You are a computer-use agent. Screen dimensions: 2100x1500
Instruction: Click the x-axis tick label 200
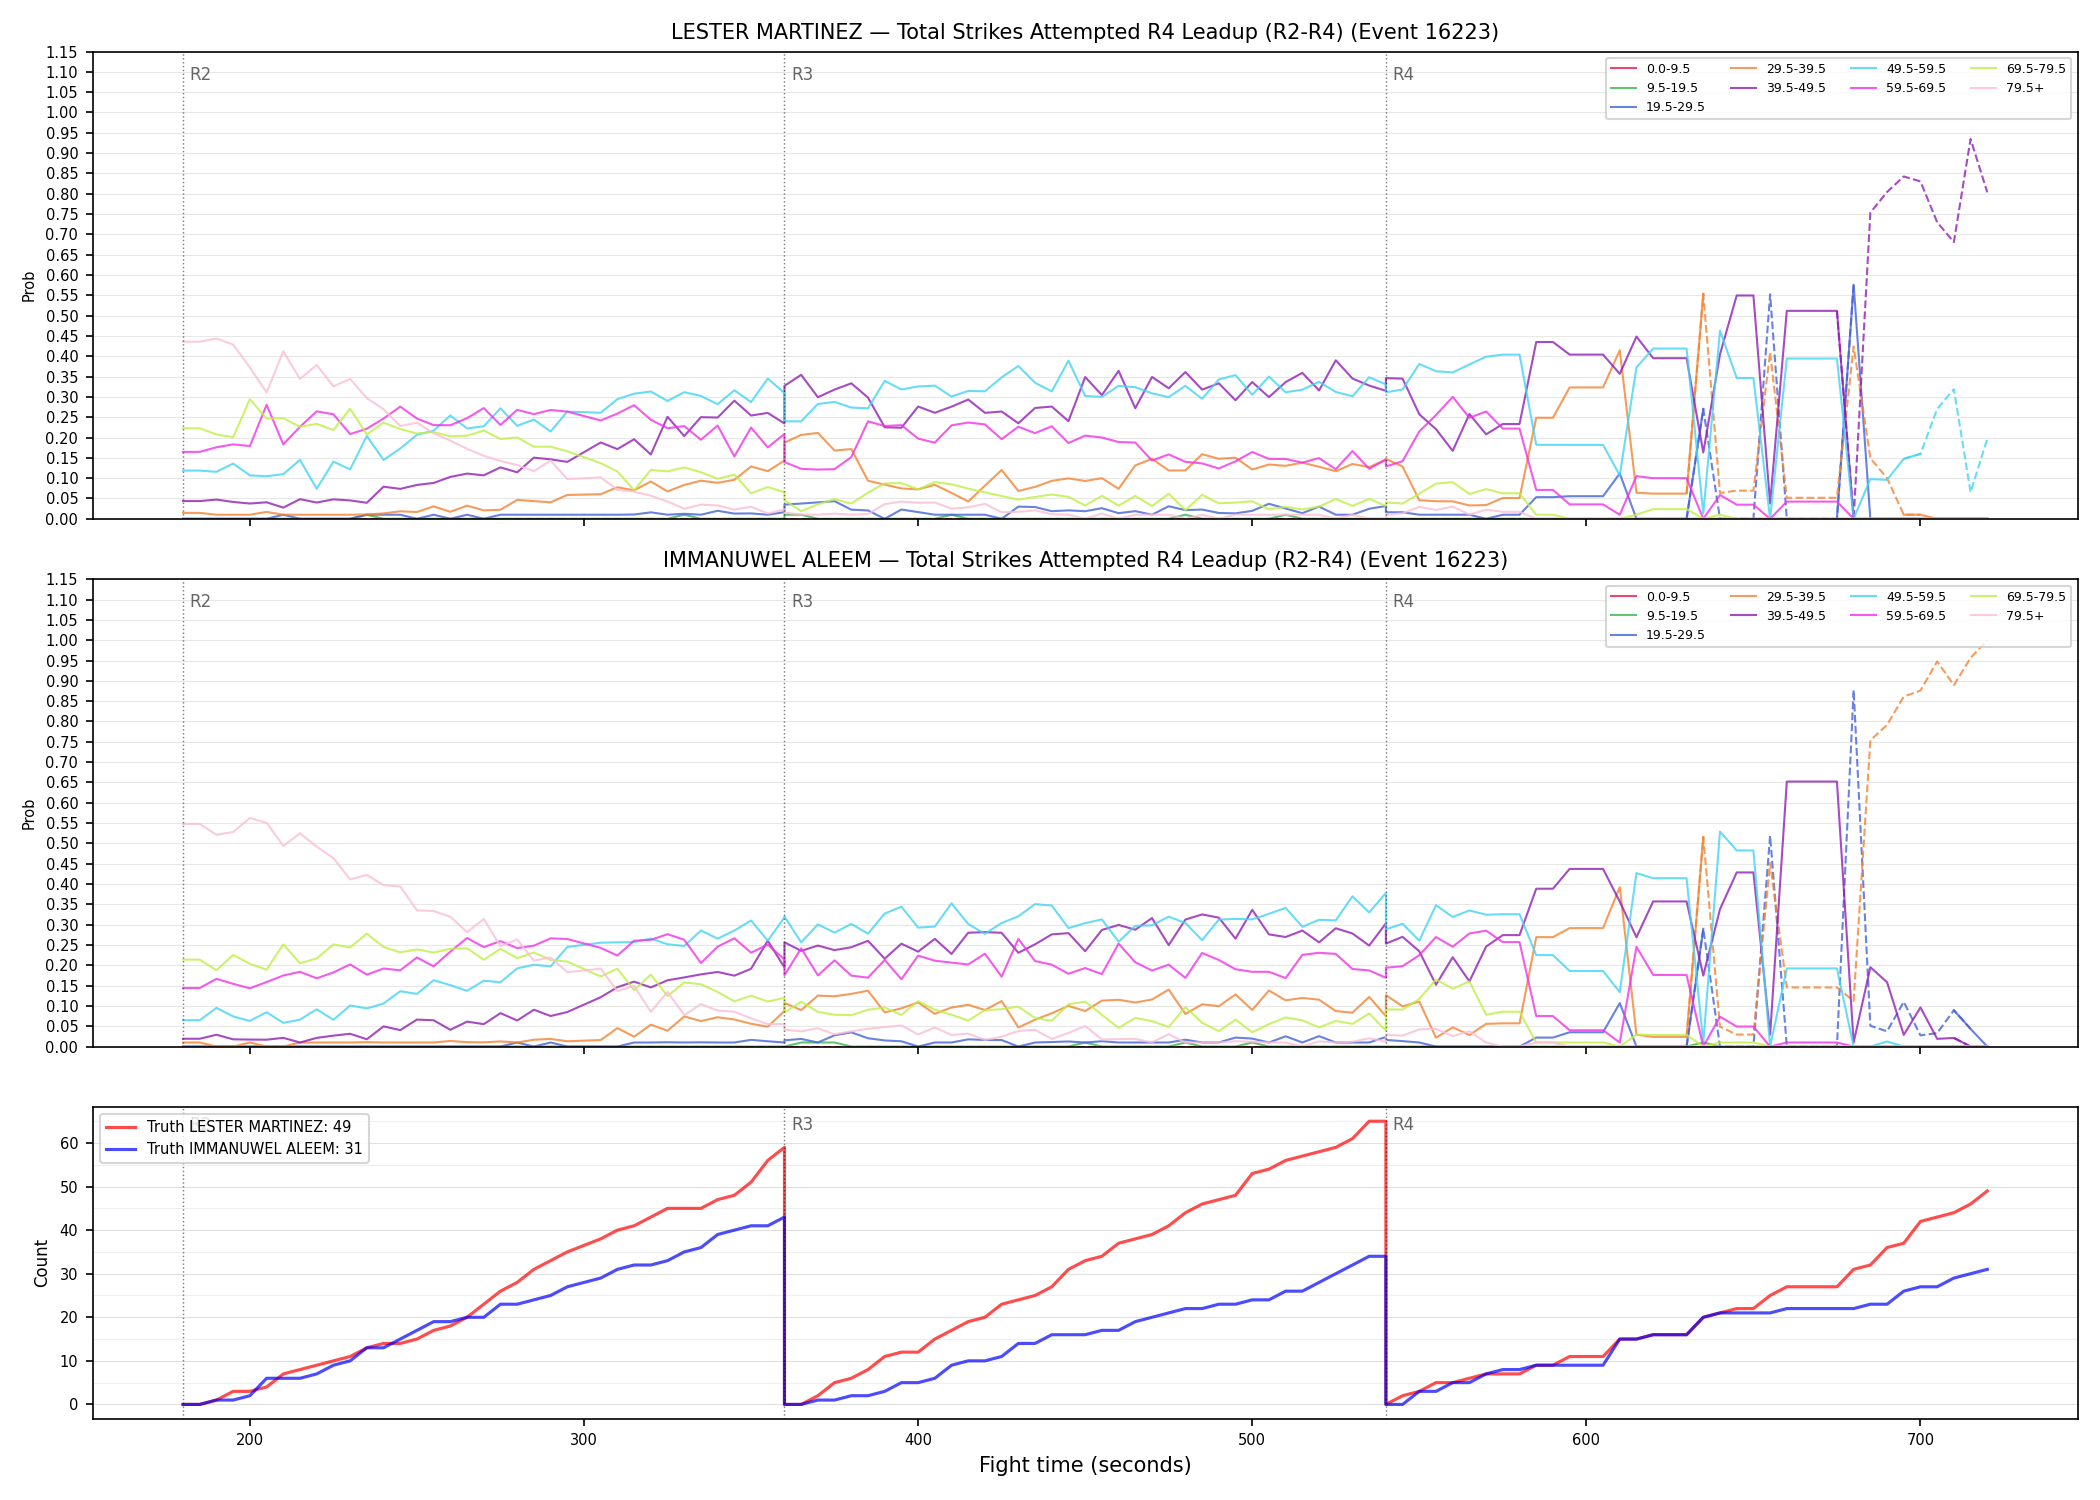(249, 1438)
